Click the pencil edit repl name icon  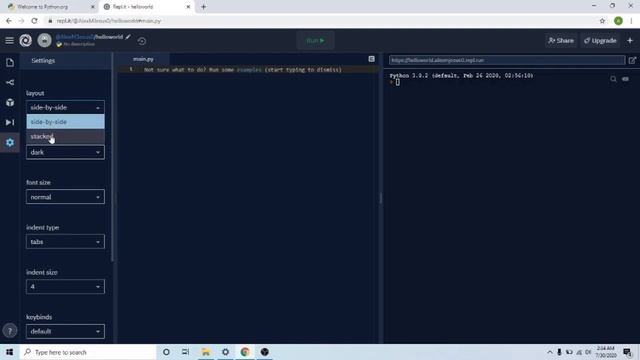point(128,37)
